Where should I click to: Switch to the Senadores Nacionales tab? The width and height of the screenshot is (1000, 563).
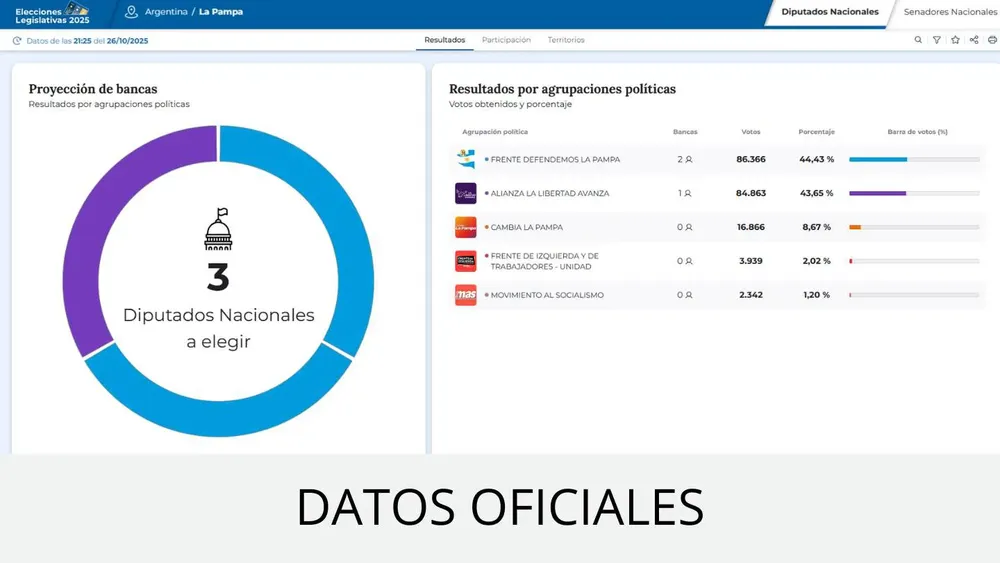pos(950,12)
